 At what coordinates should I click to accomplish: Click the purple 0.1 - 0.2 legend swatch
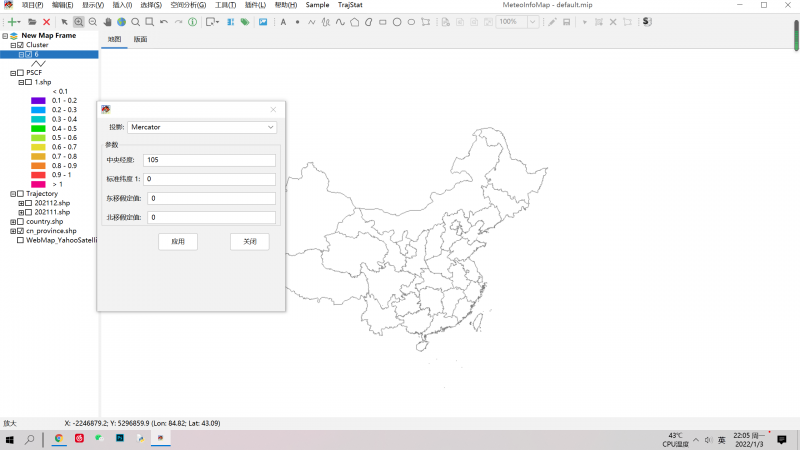(38, 101)
